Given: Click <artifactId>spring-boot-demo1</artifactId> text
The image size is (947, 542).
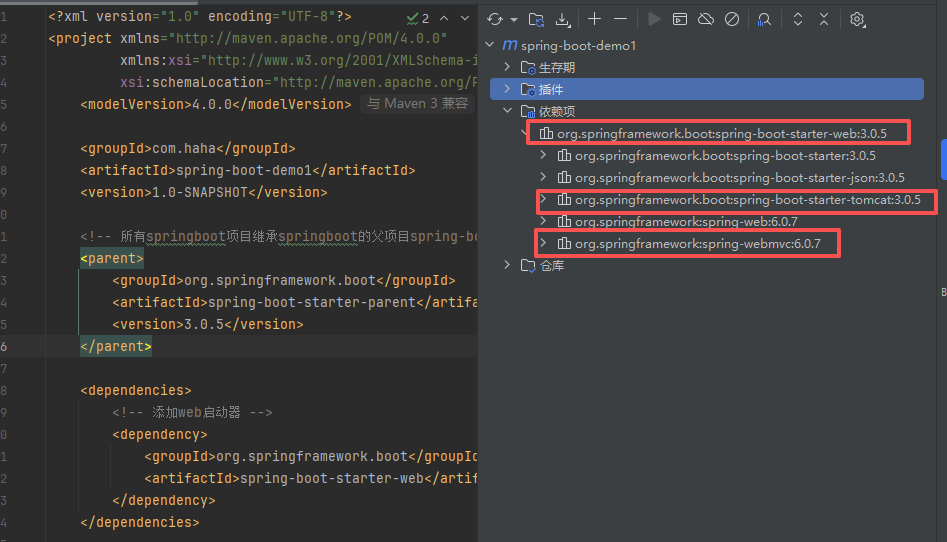Looking at the screenshot, I should pyautogui.click(x=248, y=170).
